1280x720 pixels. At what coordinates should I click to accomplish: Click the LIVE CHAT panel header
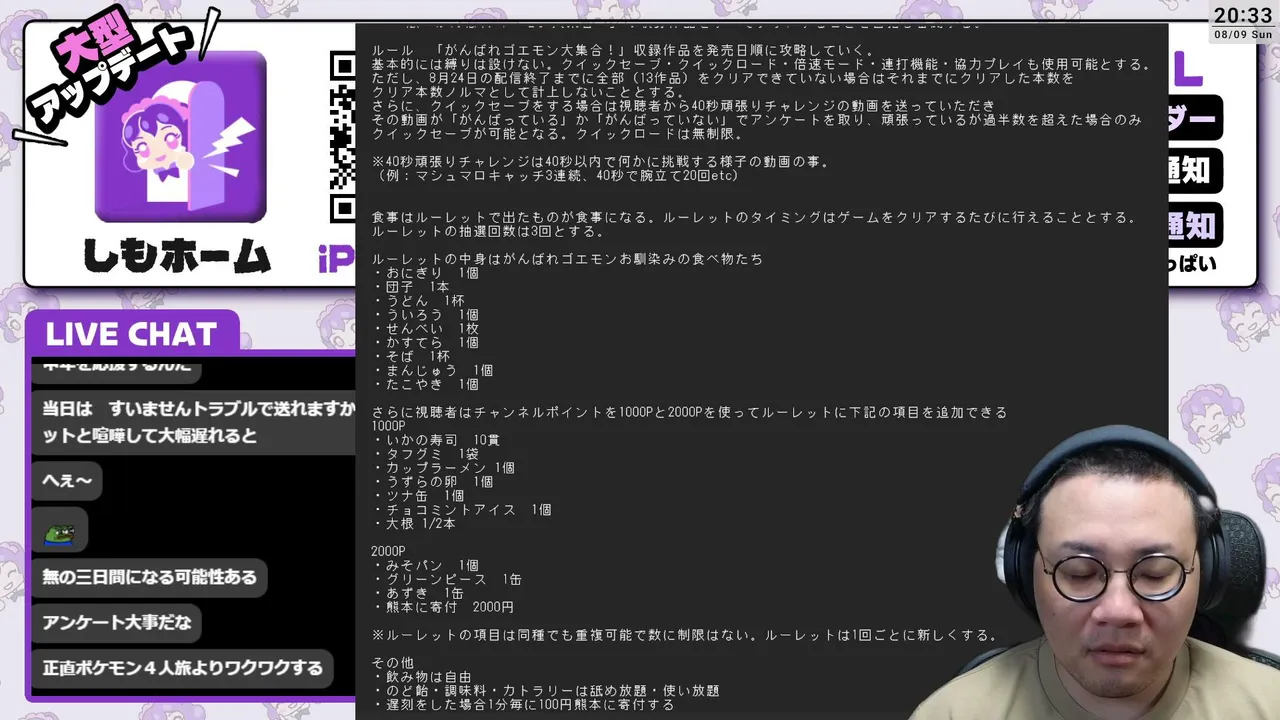point(131,333)
